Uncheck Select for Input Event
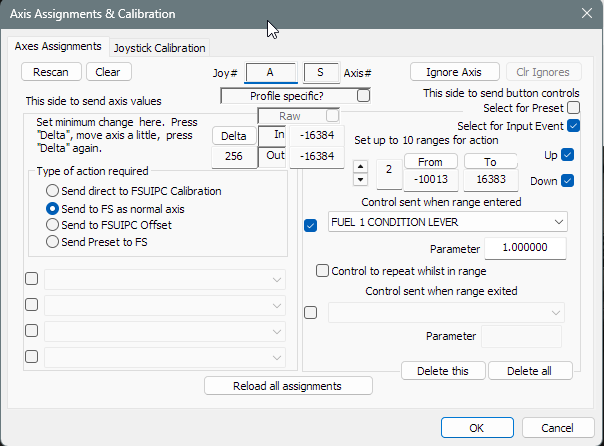The height and width of the screenshot is (446, 604). pyautogui.click(x=574, y=126)
